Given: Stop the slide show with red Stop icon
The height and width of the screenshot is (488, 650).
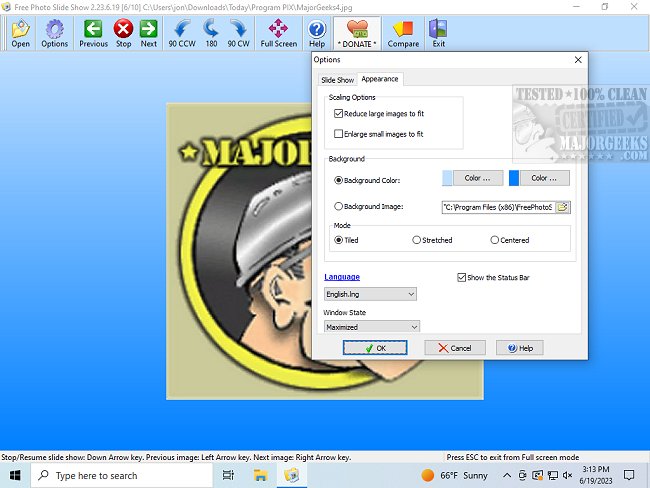Looking at the screenshot, I should 124,32.
